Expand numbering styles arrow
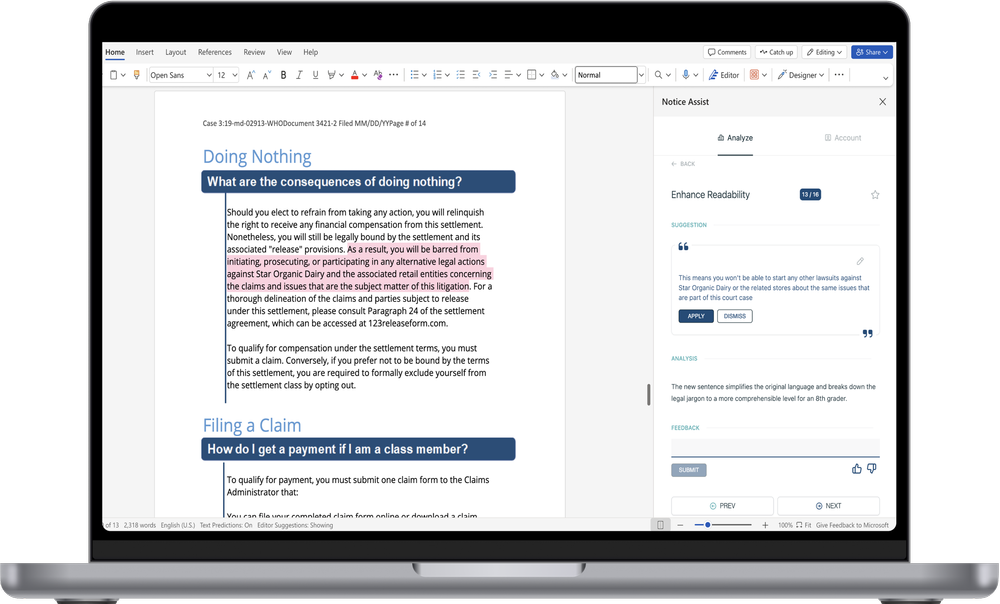This screenshot has height=604, width=1000. point(447,75)
